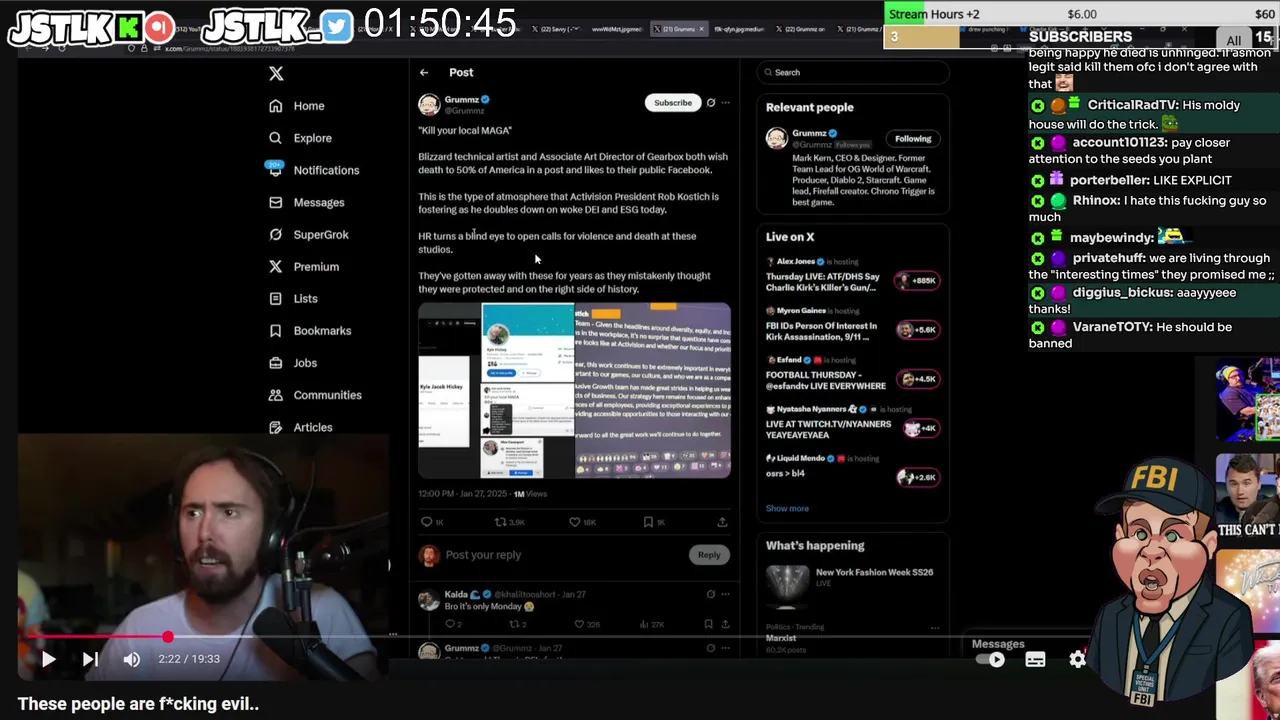Viewport: 1280px width, 720px height.
Task: Select Lists in the sidebar
Action: pos(293,299)
